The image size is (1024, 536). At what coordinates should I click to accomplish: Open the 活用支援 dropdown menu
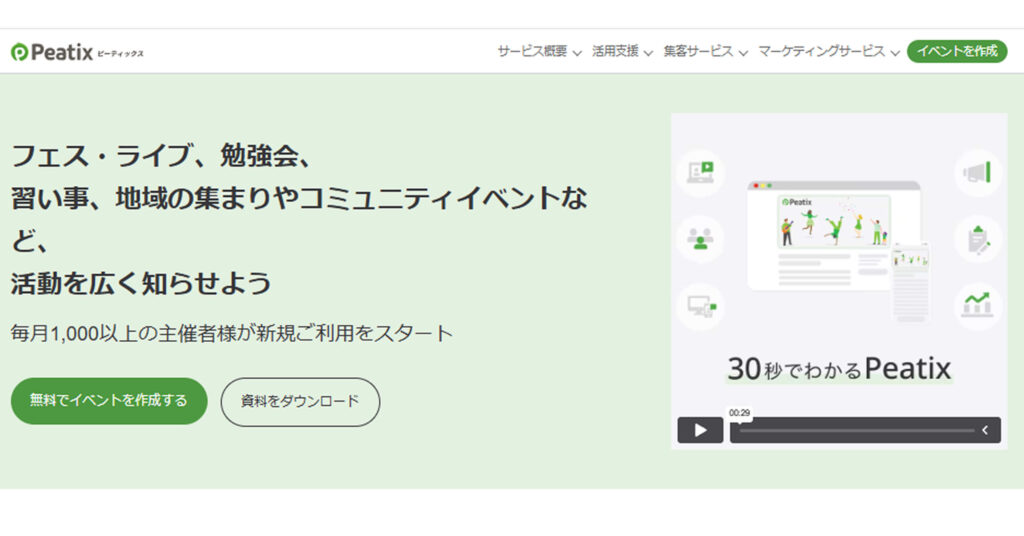pos(622,52)
